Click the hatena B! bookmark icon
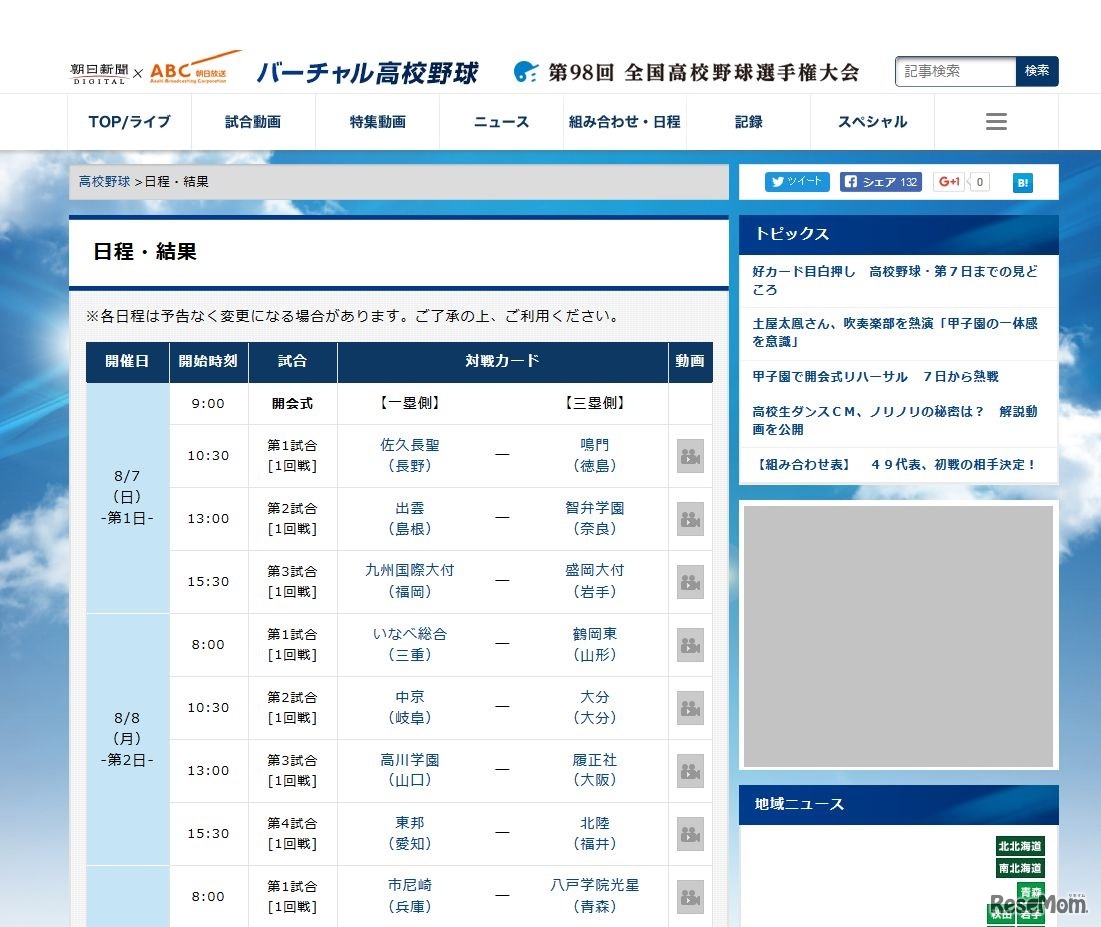This screenshot has height=927, width=1101. 1022,181
